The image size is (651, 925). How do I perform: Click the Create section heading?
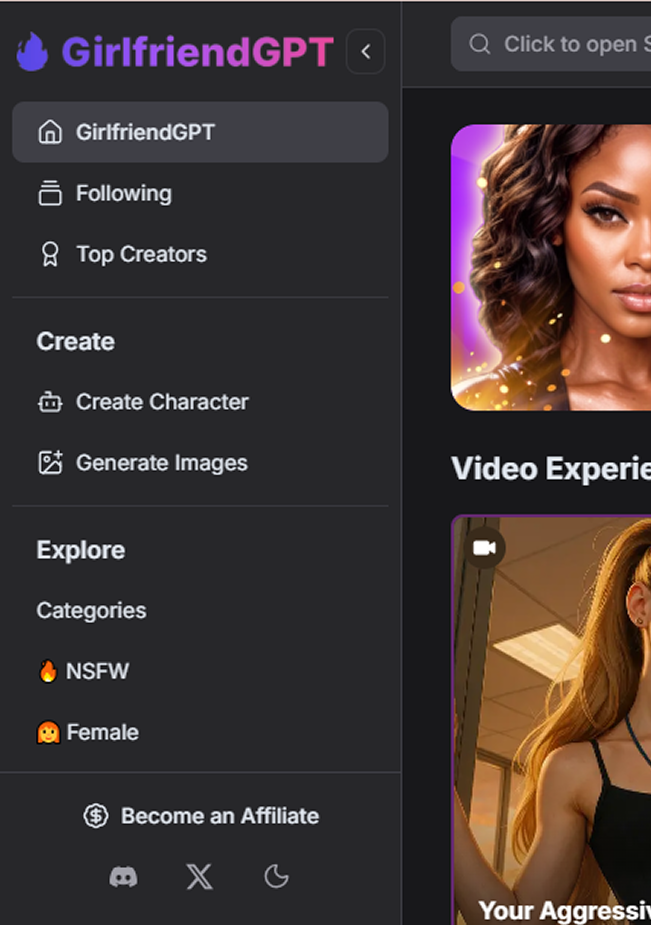[x=75, y=342]
